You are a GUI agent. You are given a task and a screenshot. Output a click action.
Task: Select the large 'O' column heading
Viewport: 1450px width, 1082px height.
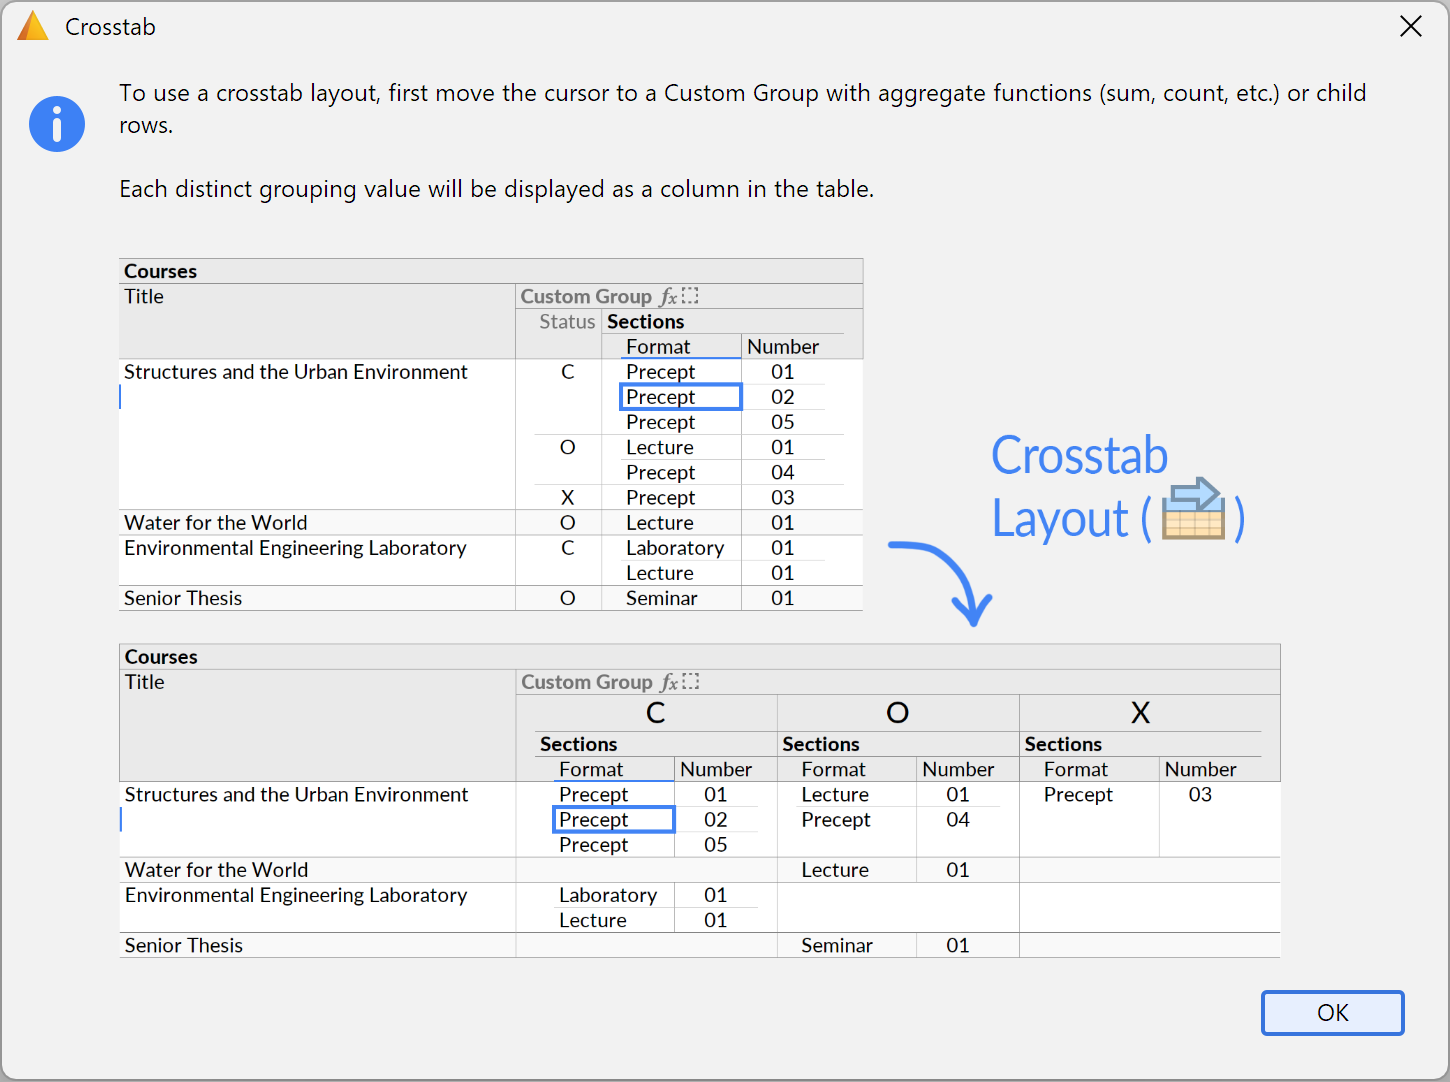898,713
